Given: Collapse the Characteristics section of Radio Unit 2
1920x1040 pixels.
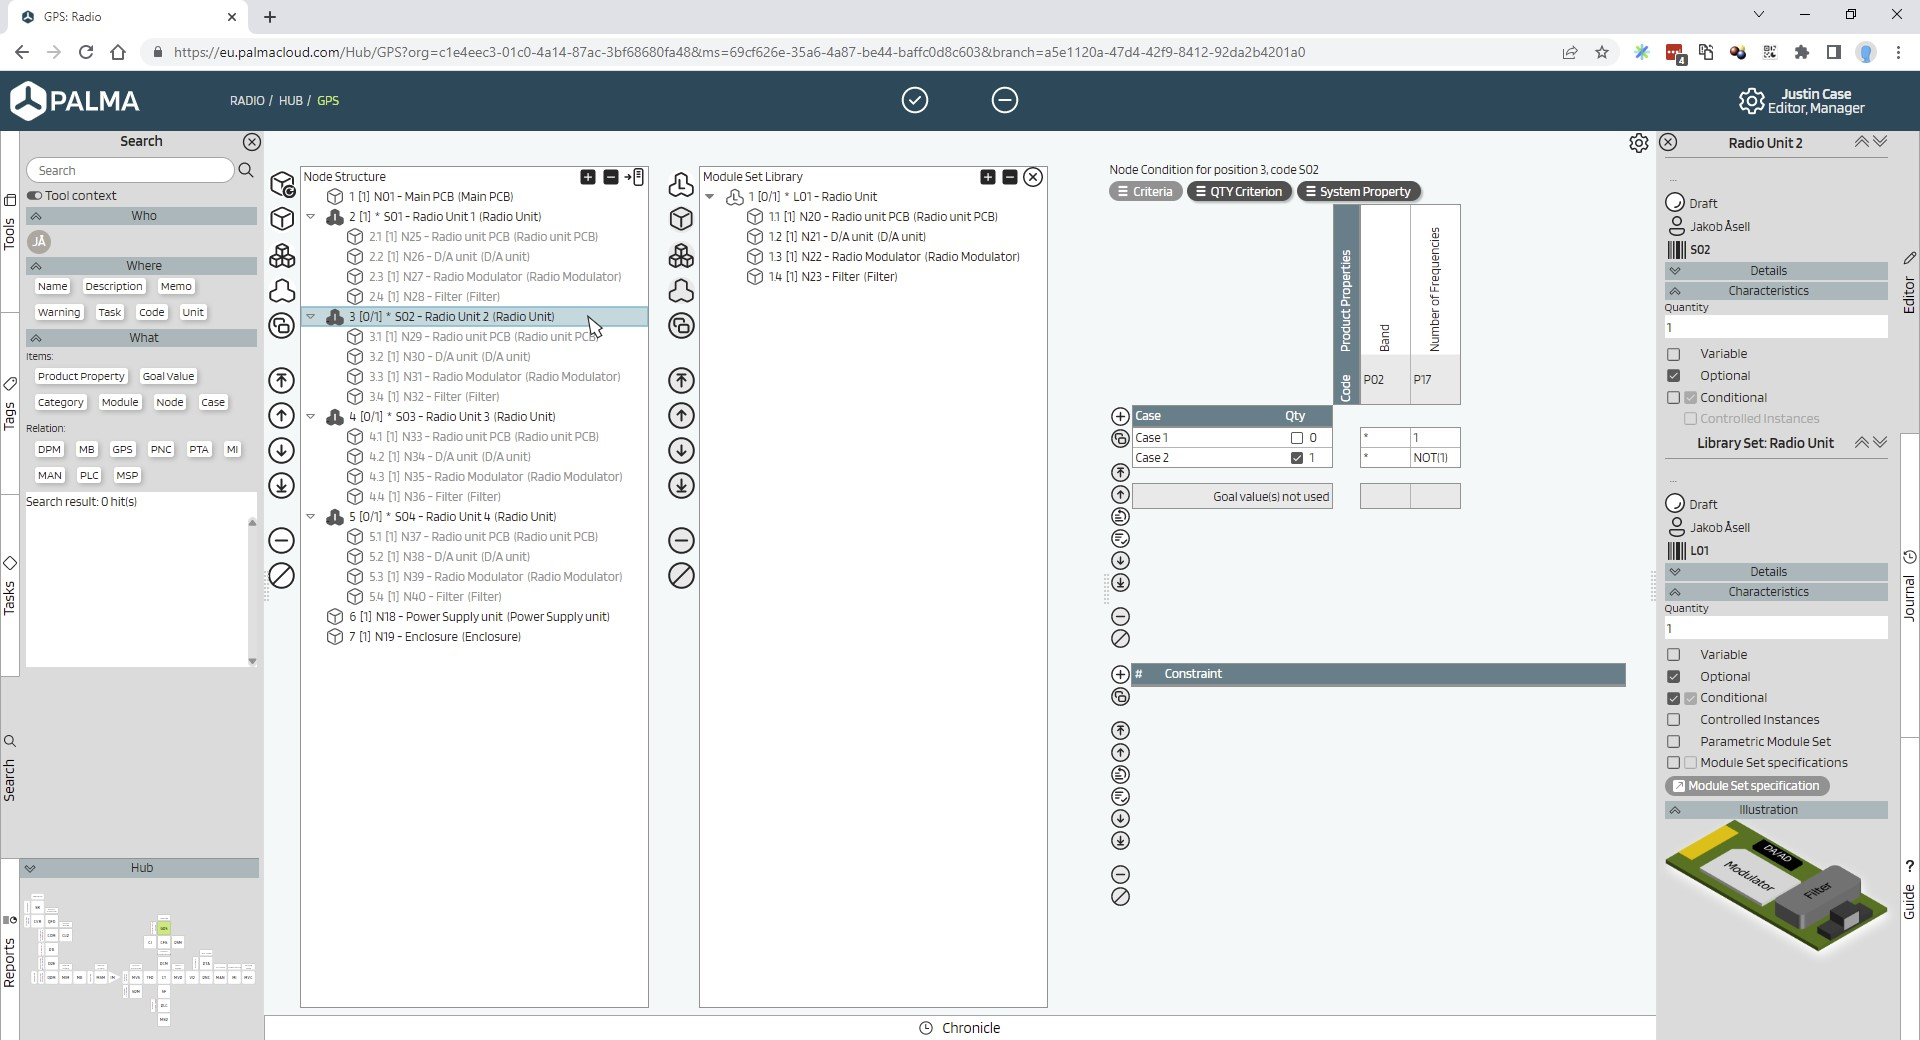Looking at the screenshot, I should pyautogui.click(x=1675, y=290).
